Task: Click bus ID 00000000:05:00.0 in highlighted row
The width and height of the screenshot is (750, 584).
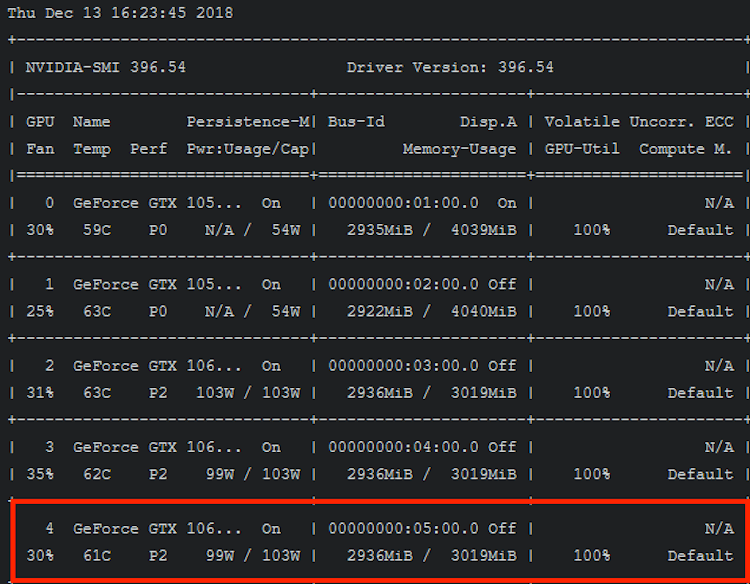Action: 403,529
